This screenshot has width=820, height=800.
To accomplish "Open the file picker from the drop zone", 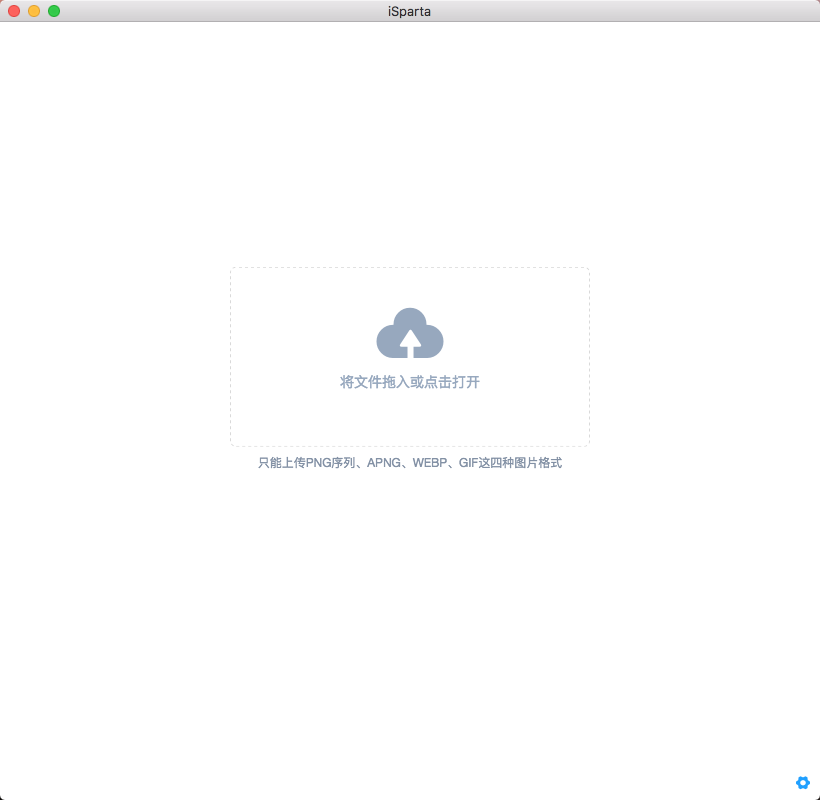I will point(410,356).
